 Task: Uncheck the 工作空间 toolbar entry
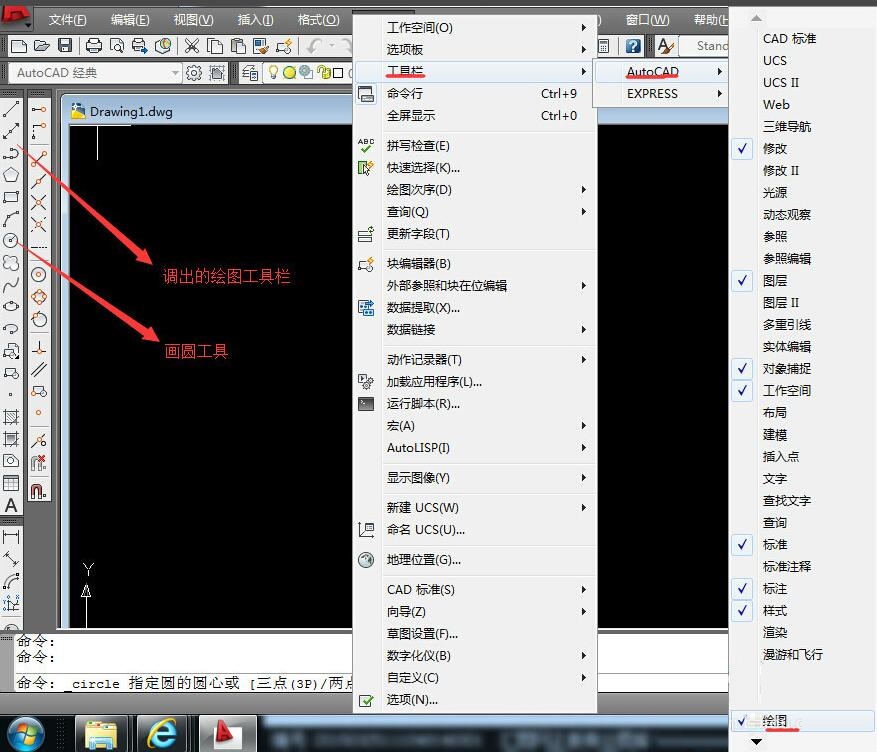[x=786, y=390]
